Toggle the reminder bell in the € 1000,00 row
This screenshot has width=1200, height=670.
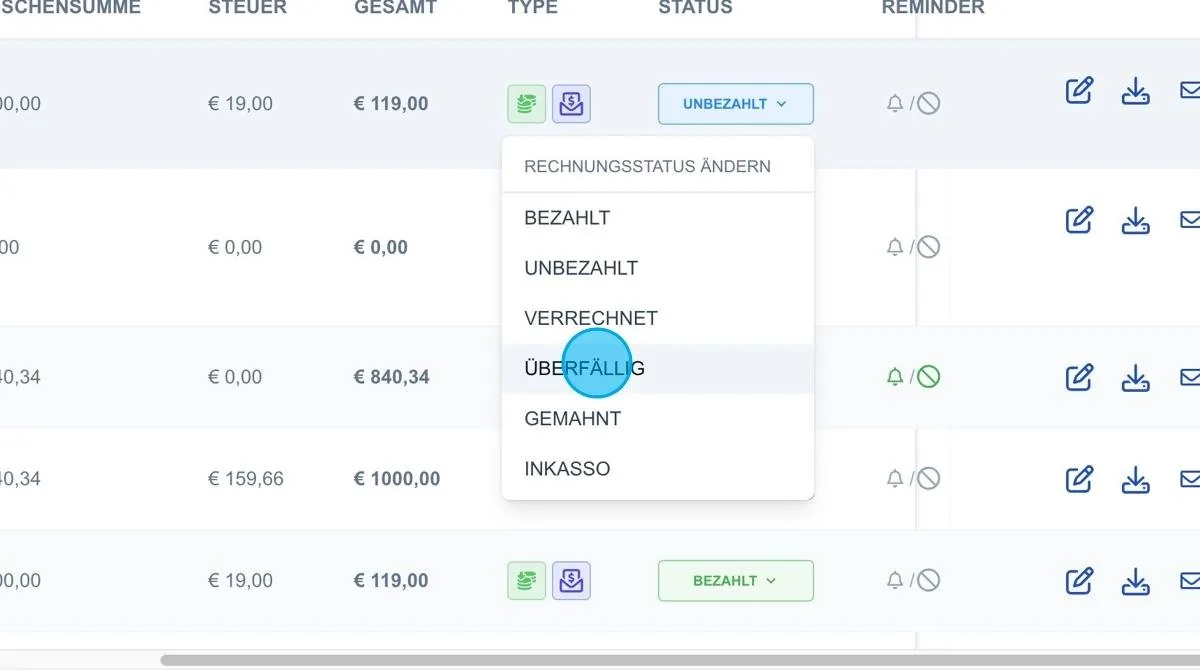click(895, 478)
